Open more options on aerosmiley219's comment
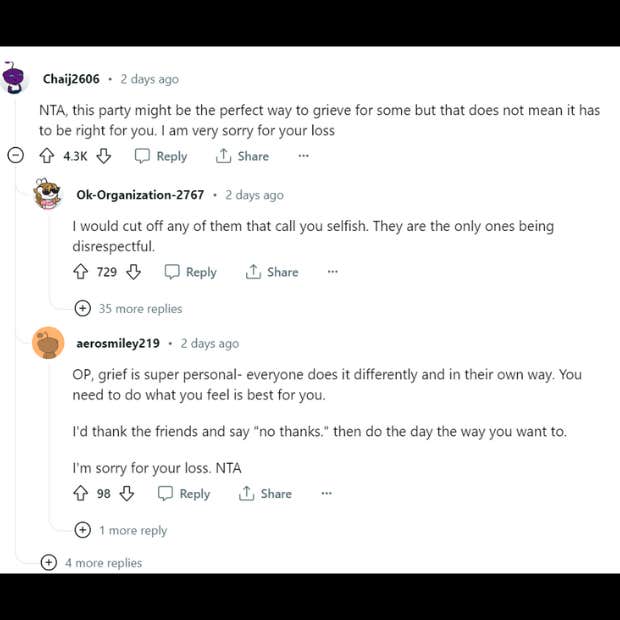 [326, 494]
